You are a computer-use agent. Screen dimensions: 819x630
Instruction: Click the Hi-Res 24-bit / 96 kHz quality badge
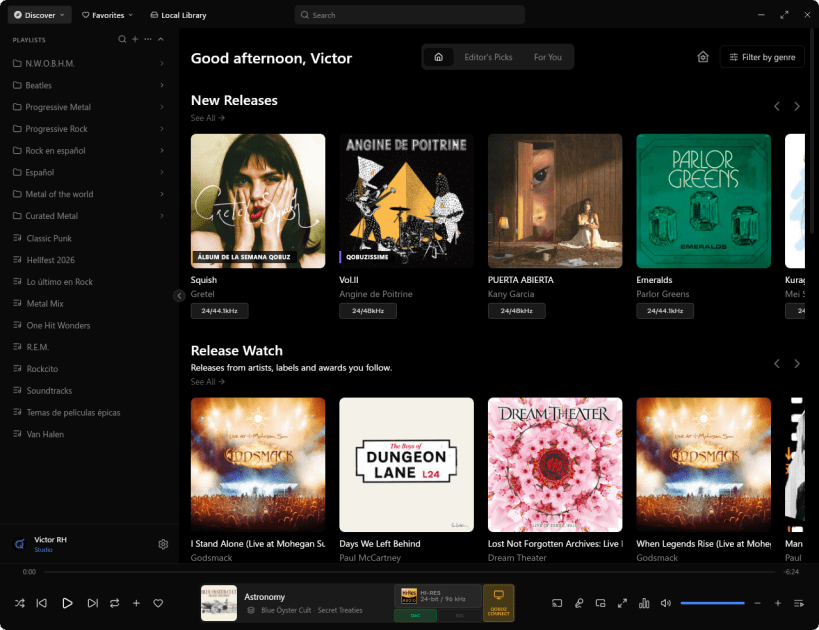(x=438, y=596)
